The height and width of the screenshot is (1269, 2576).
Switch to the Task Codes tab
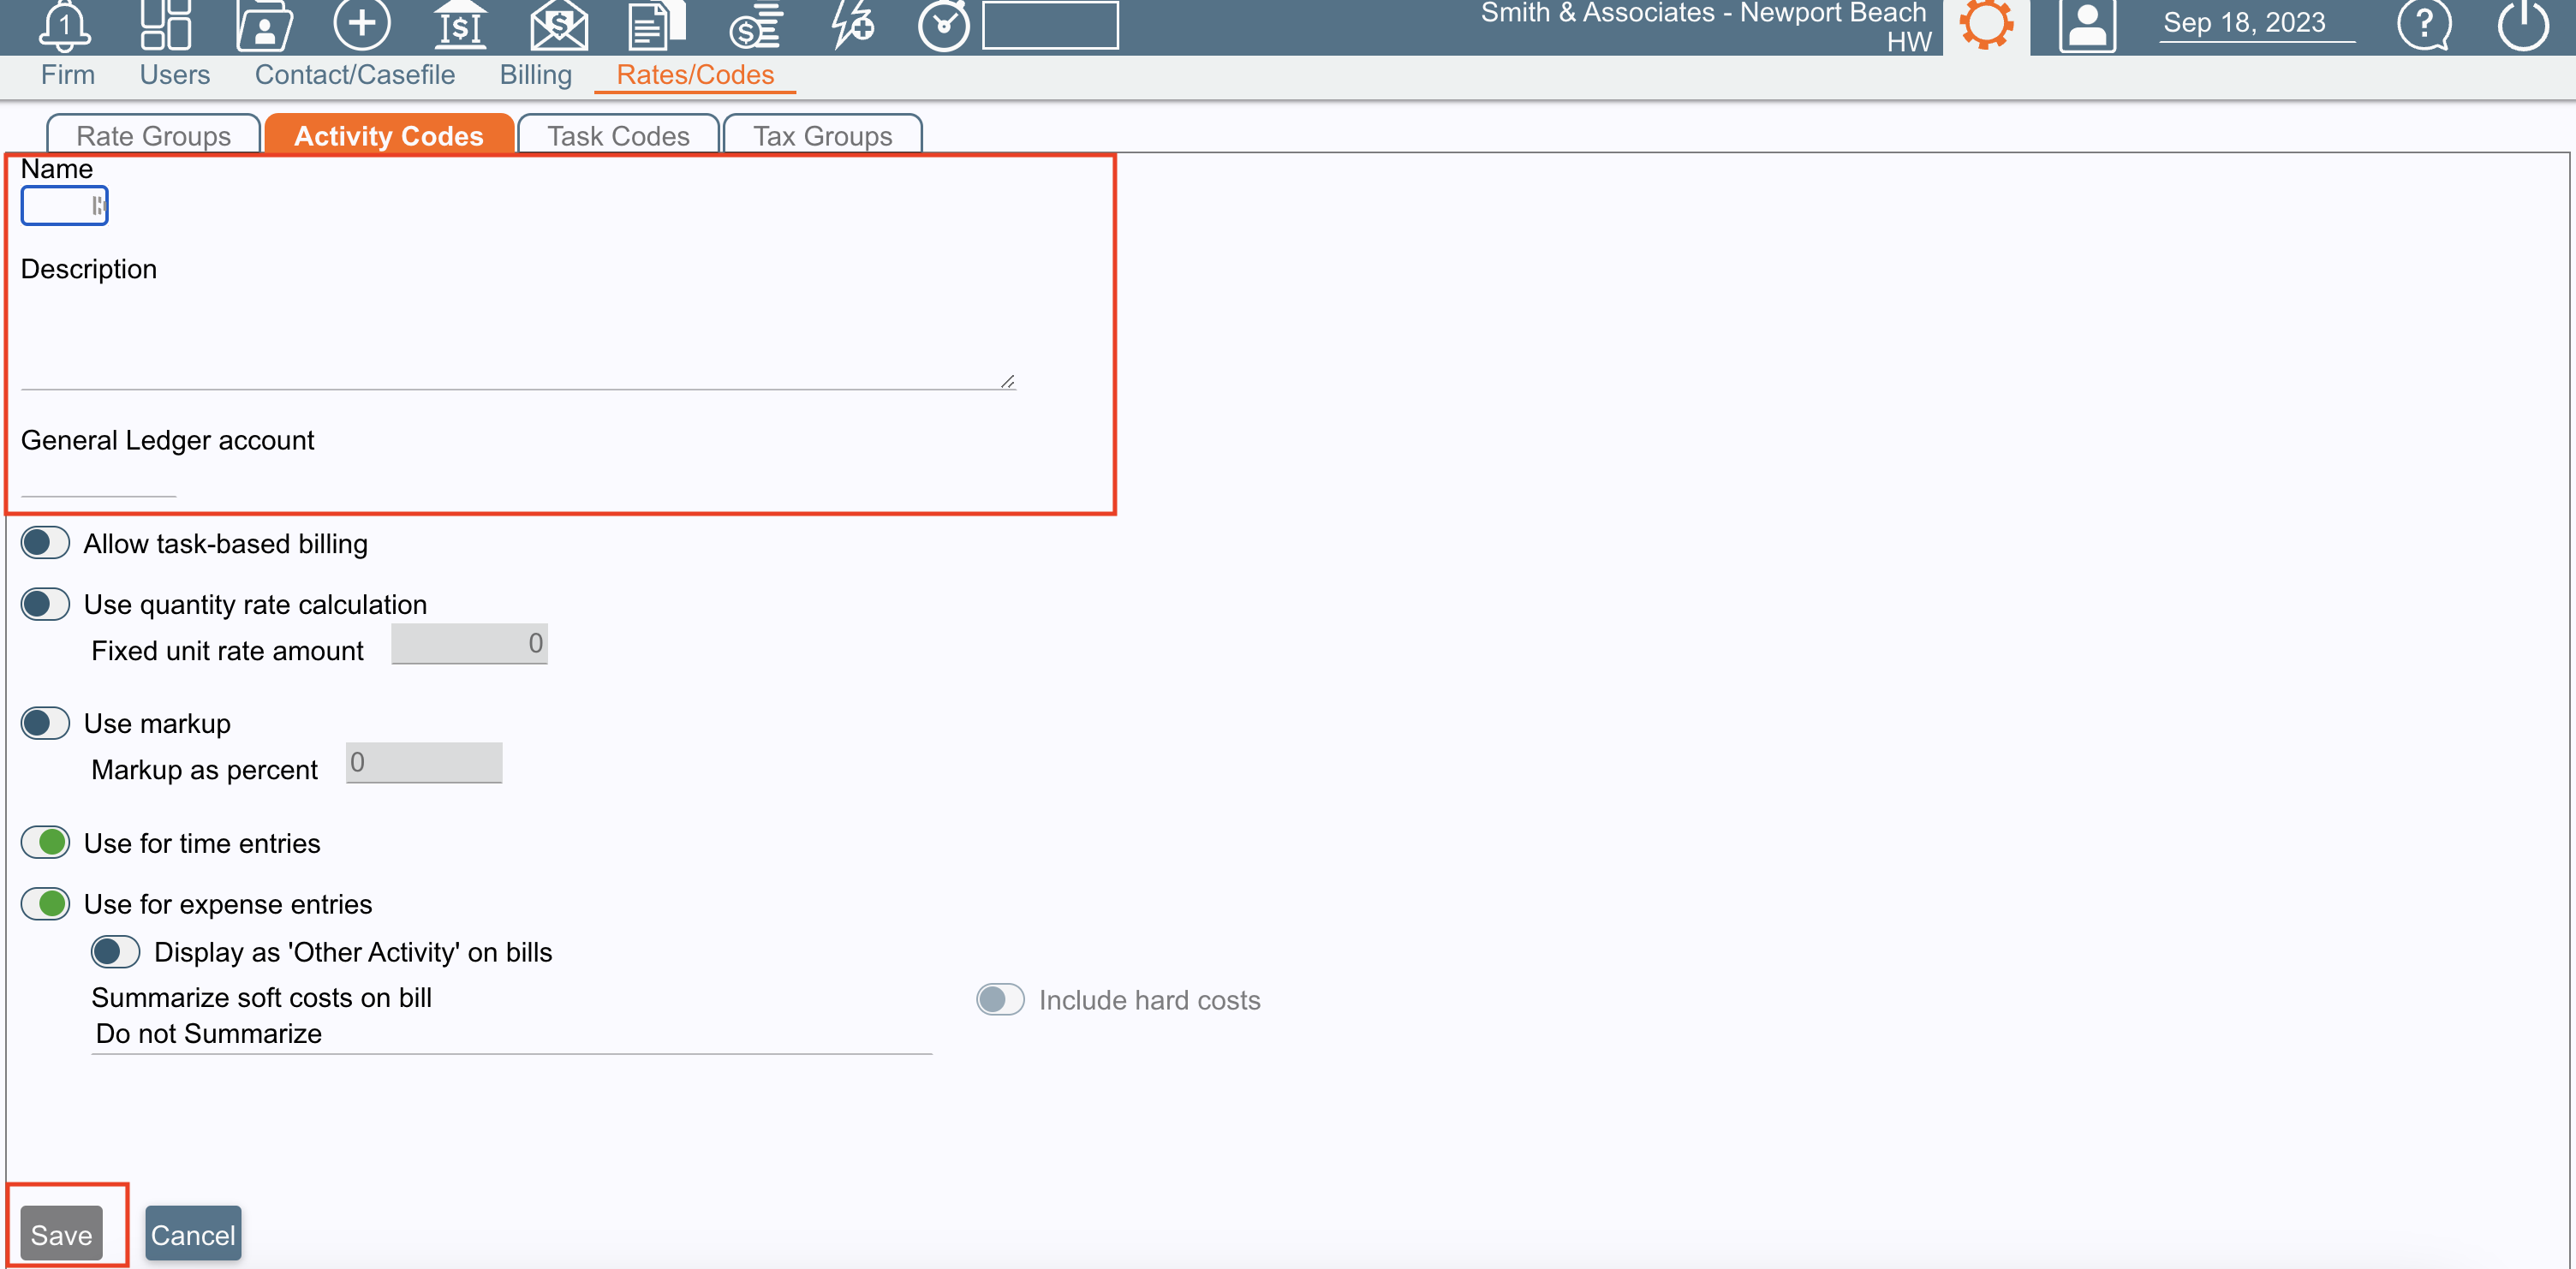[619, 135]
